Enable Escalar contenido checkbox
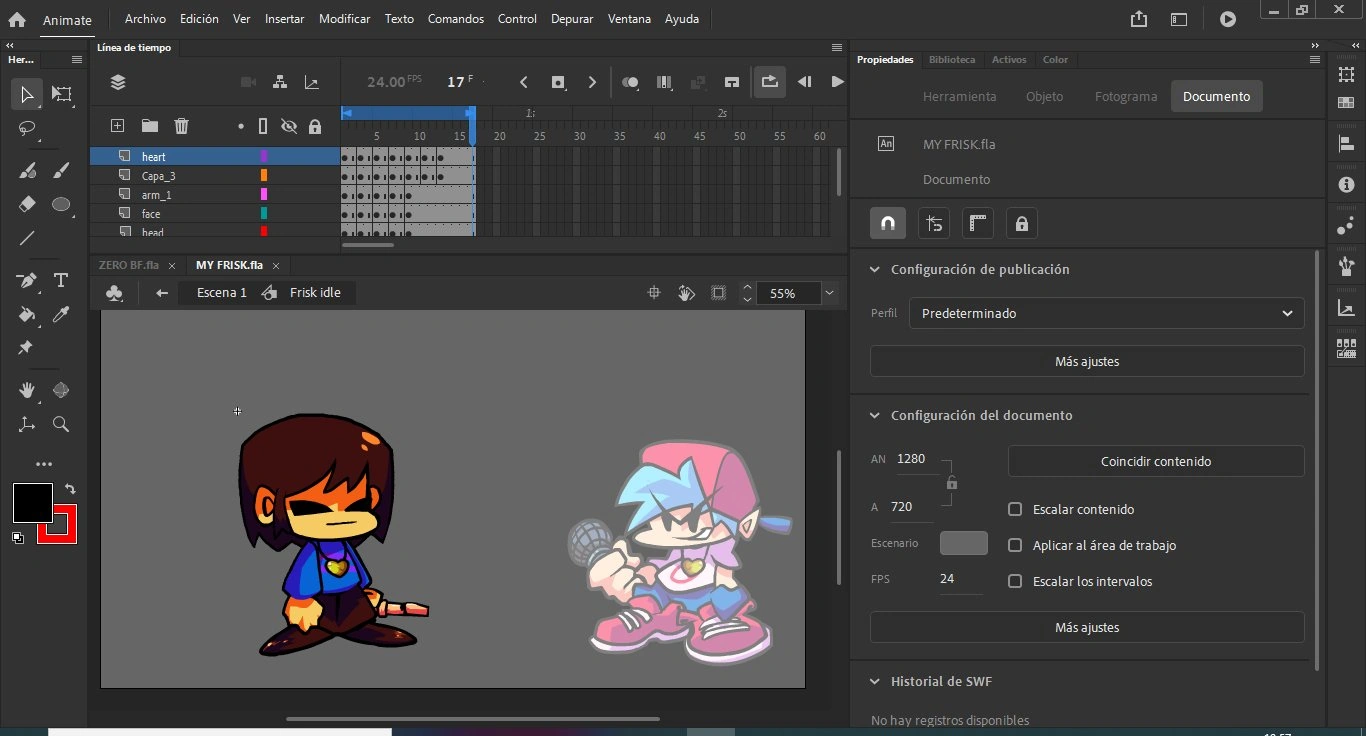This screenshot has width=1366, height=736. [x=1015, y=509]
